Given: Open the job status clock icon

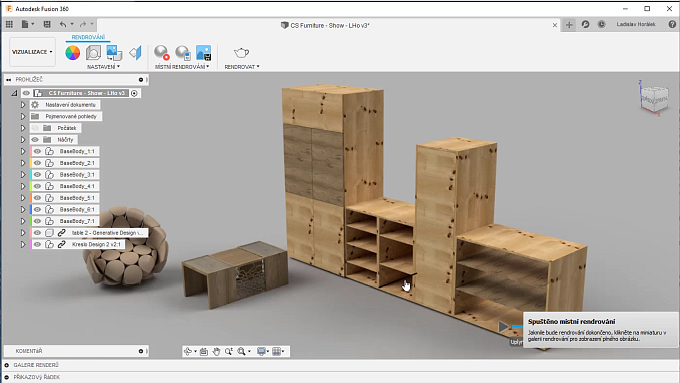Looking at the screenshot, I should (x=601, y=25).
